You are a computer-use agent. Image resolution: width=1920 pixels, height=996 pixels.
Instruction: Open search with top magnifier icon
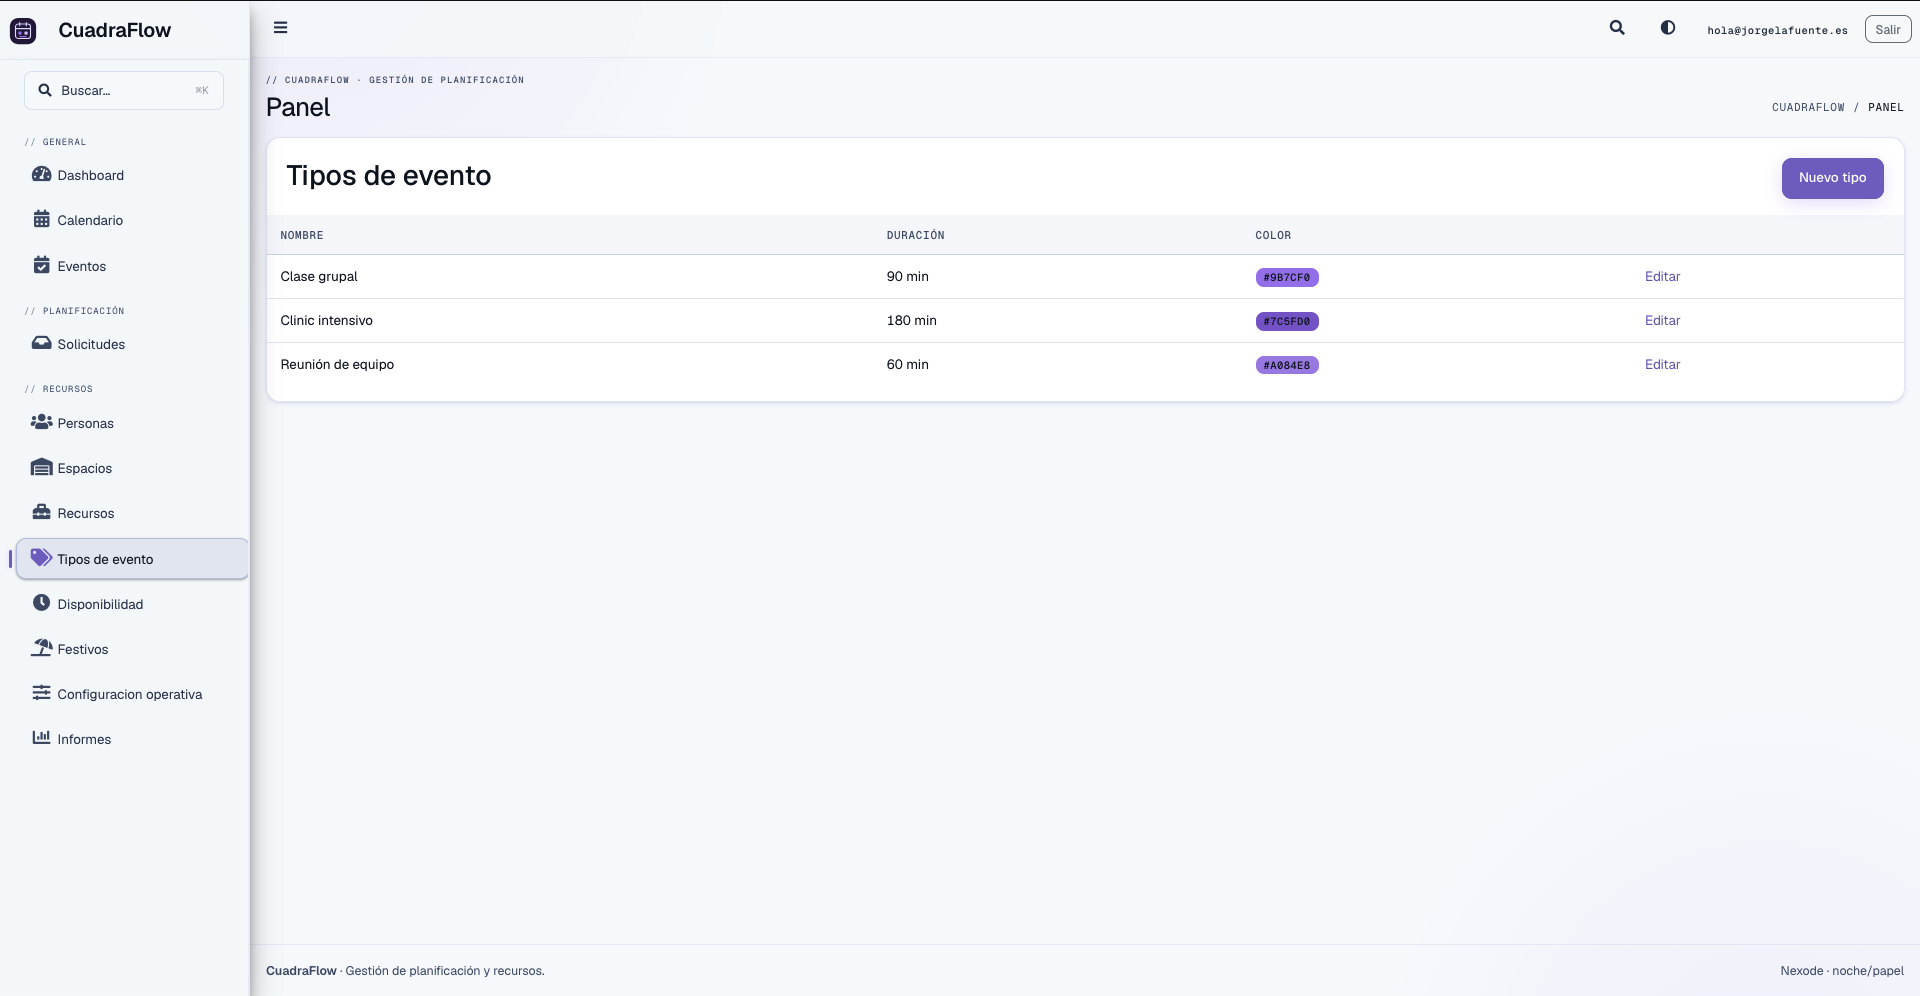[x=1617, y=28]
